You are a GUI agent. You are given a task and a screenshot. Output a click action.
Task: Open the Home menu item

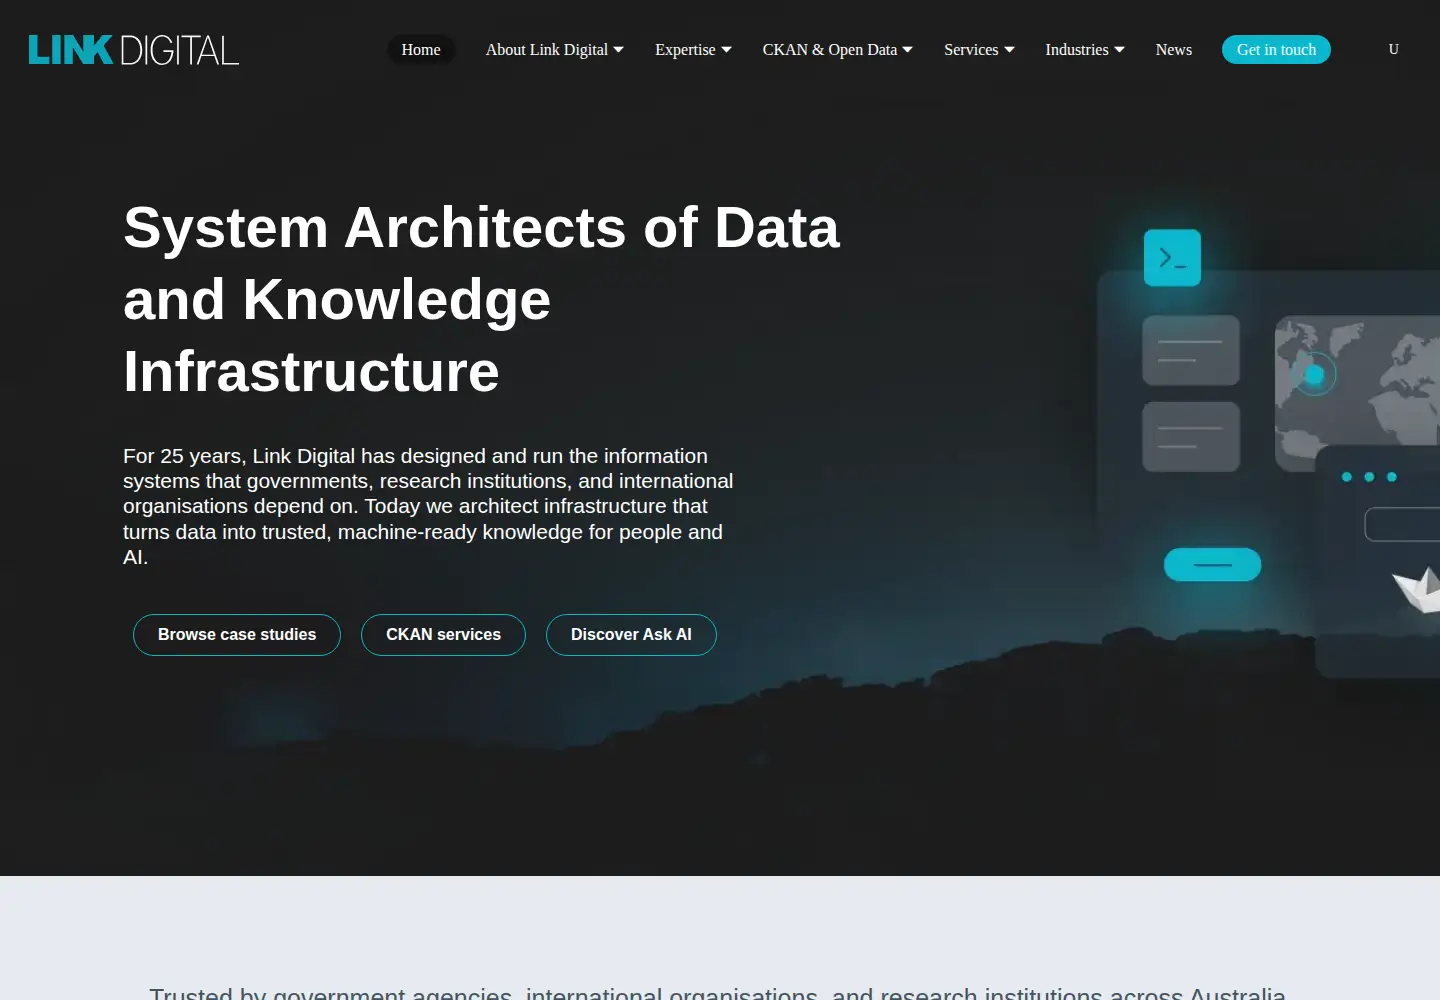421,50
